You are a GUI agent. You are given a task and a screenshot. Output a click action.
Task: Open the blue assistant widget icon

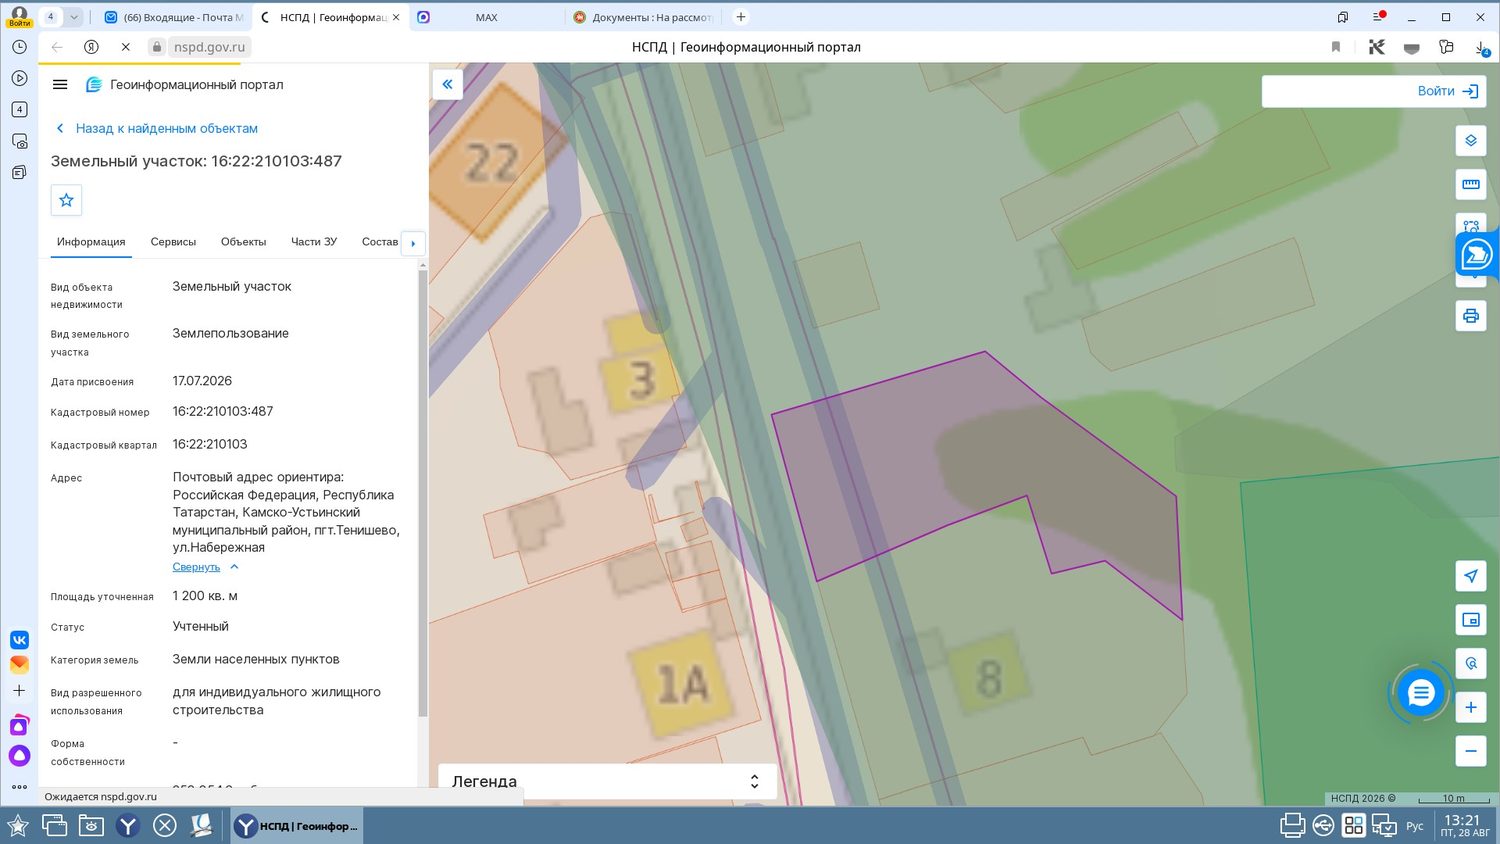1477,255
